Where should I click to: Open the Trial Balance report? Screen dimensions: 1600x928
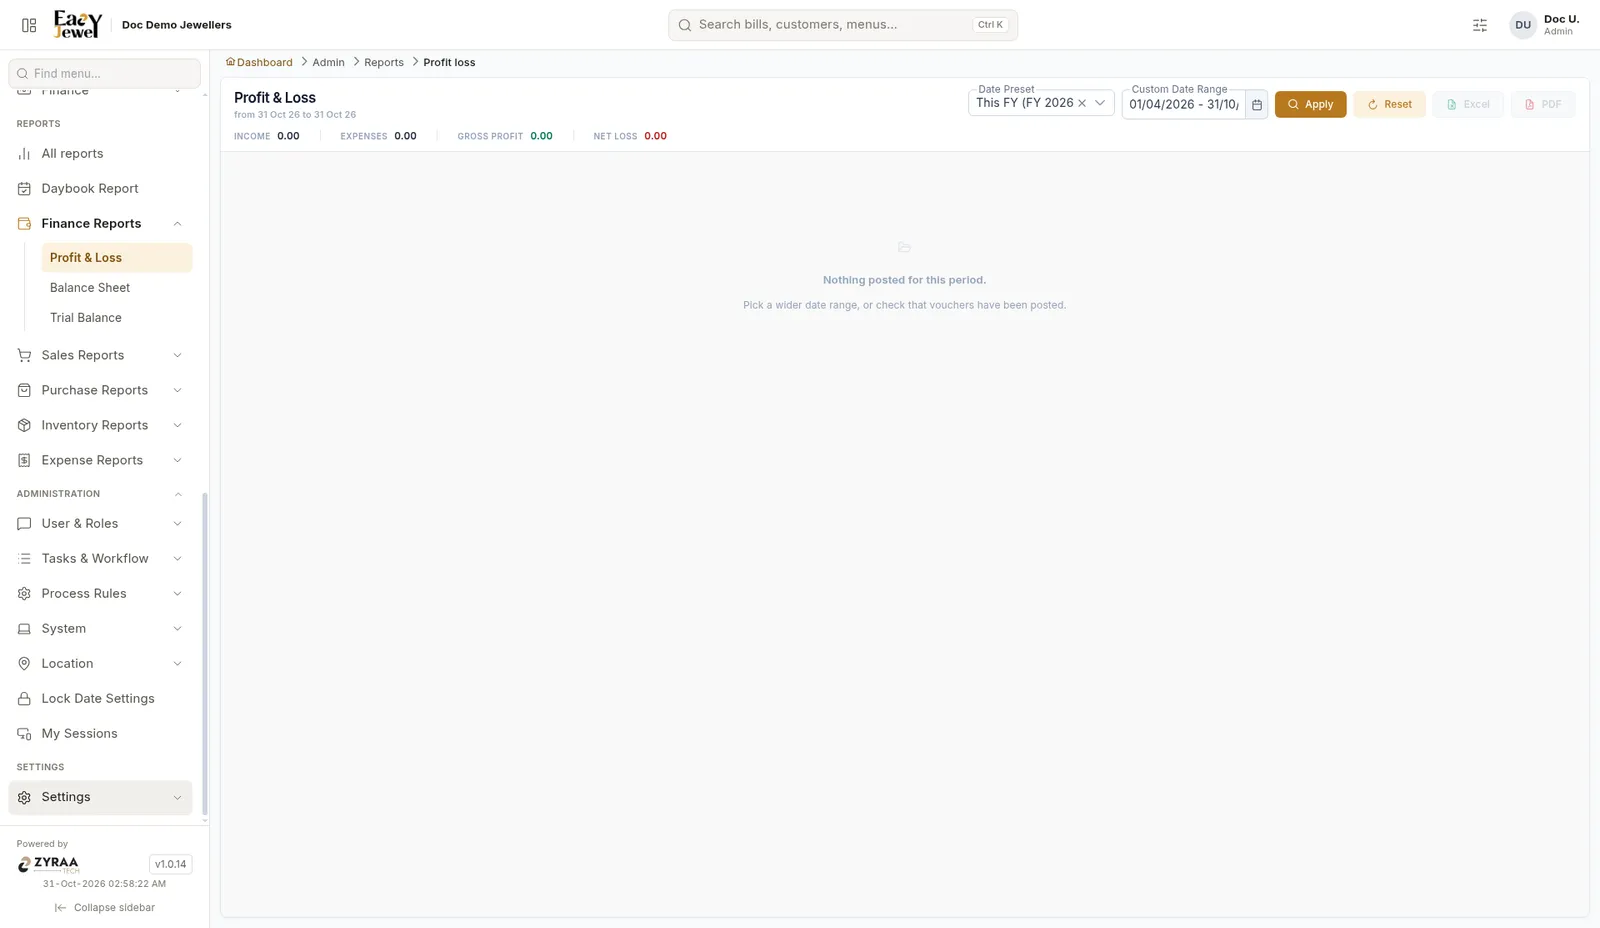pyautogui.click(x=86, y=318)
